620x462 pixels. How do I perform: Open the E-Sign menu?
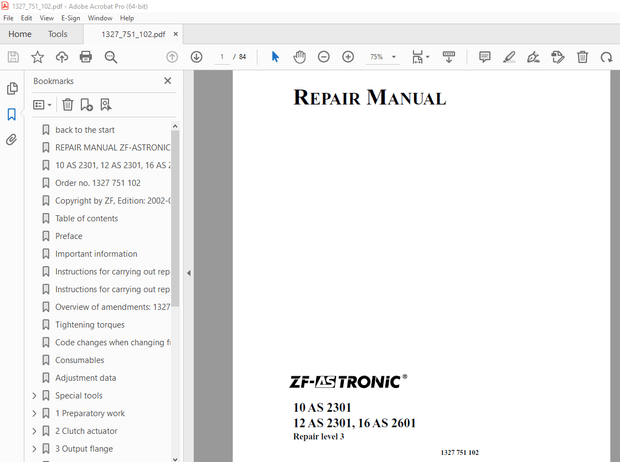71,18
